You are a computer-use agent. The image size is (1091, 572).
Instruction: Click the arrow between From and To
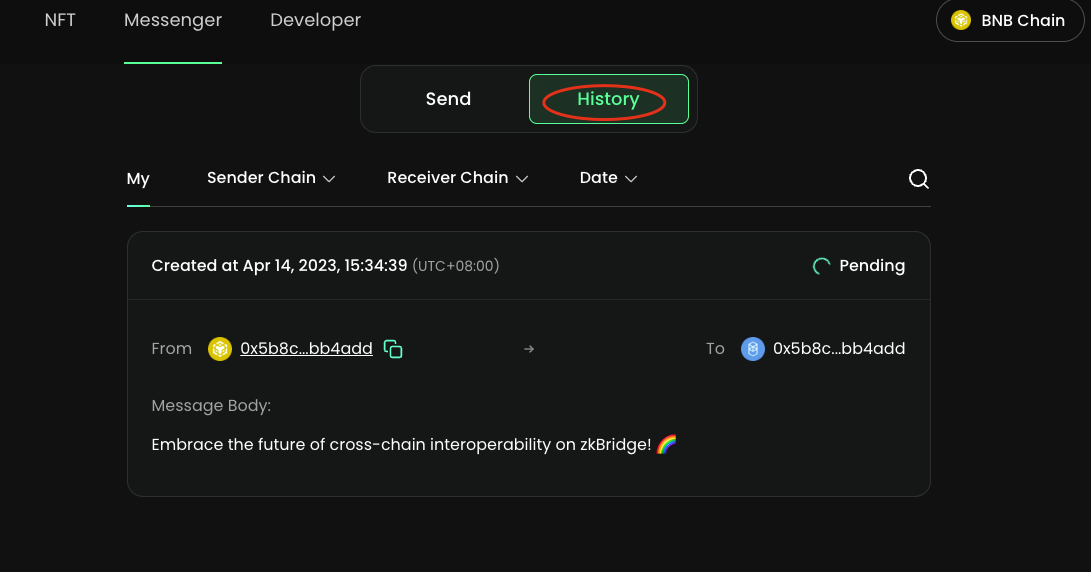point(529,349)
